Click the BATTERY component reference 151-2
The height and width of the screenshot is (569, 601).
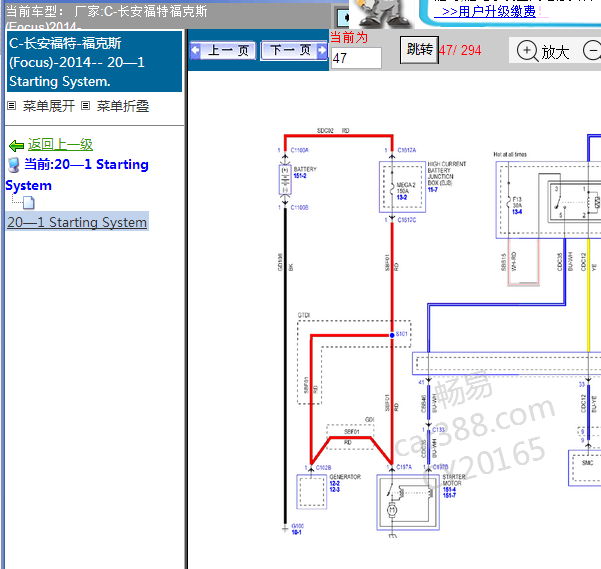[x=300, y=176]
